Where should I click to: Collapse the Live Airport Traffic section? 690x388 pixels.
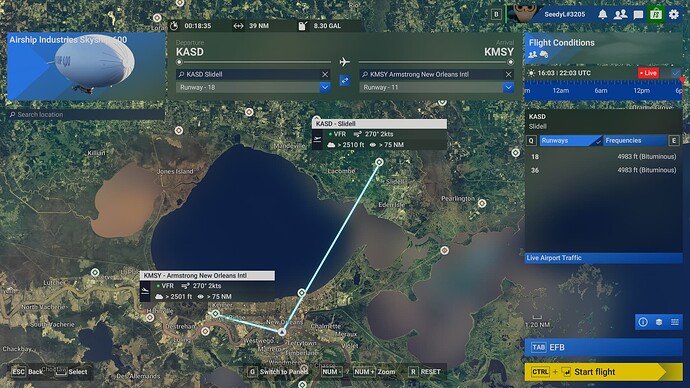click(x=603, y=258)
